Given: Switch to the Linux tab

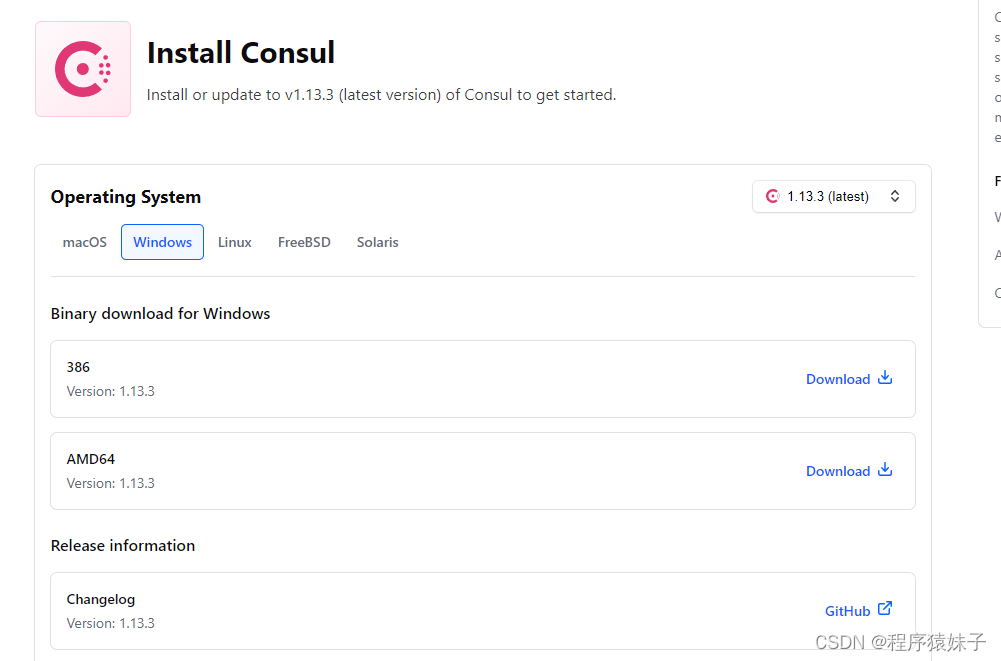Looking at the screenshot, I should [234, 242].
